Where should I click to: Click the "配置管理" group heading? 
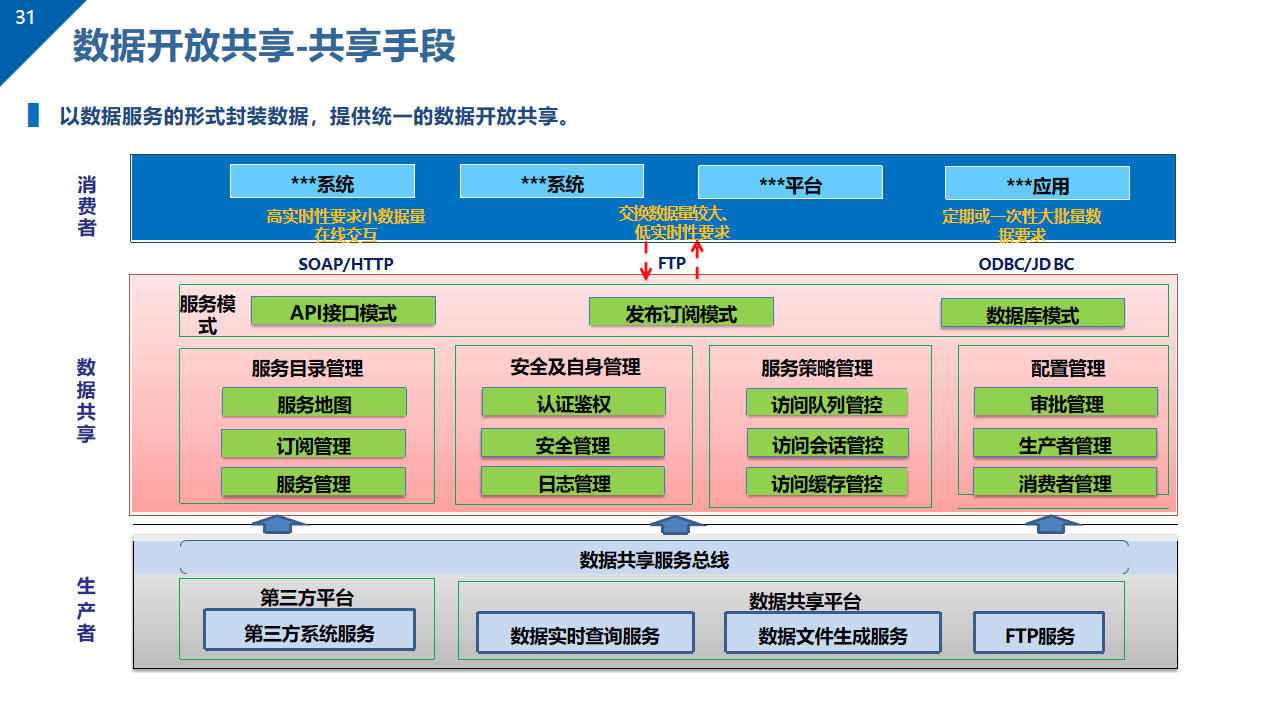coord(1068,368)
